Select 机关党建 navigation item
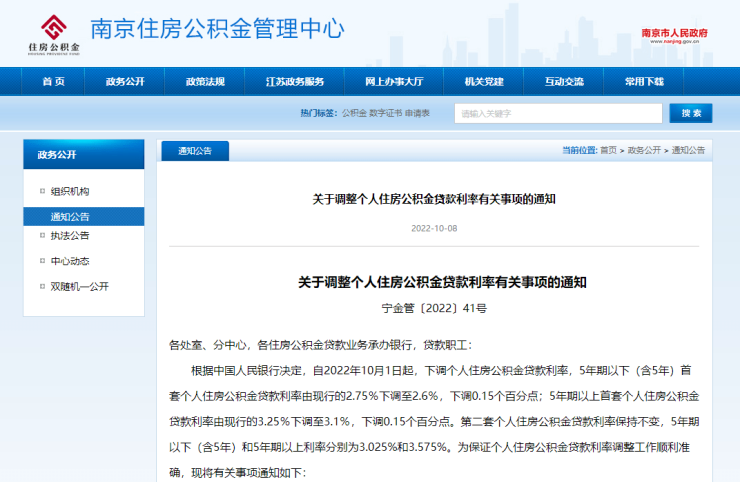The width and height of the screenshot is (740, 482). [x=483, y=82]
